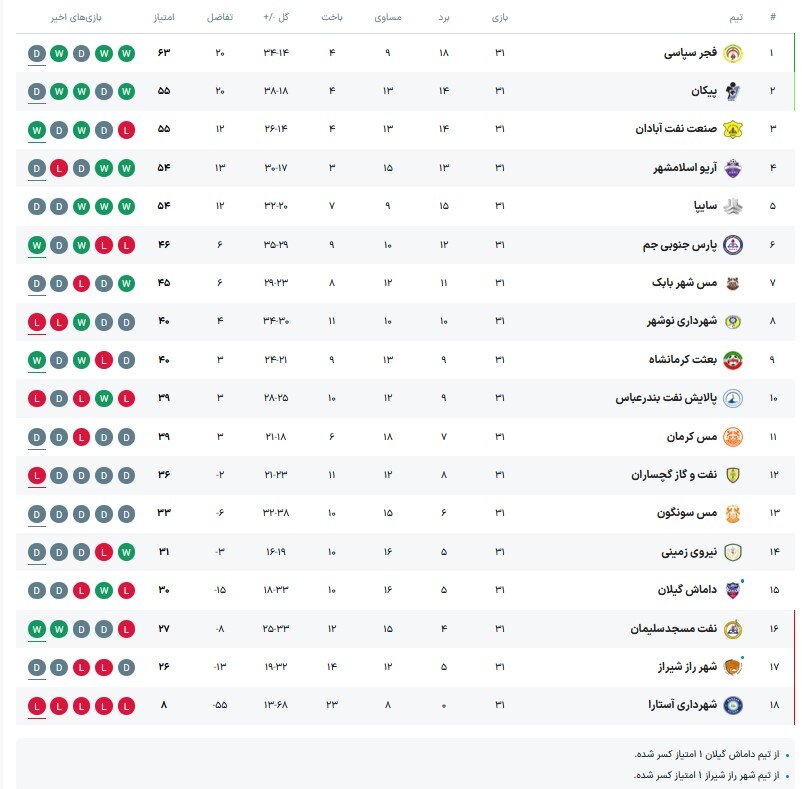This screenshot has height=789, width=802.
Task: Click the پیکان team crest
Action: (733, 91)
